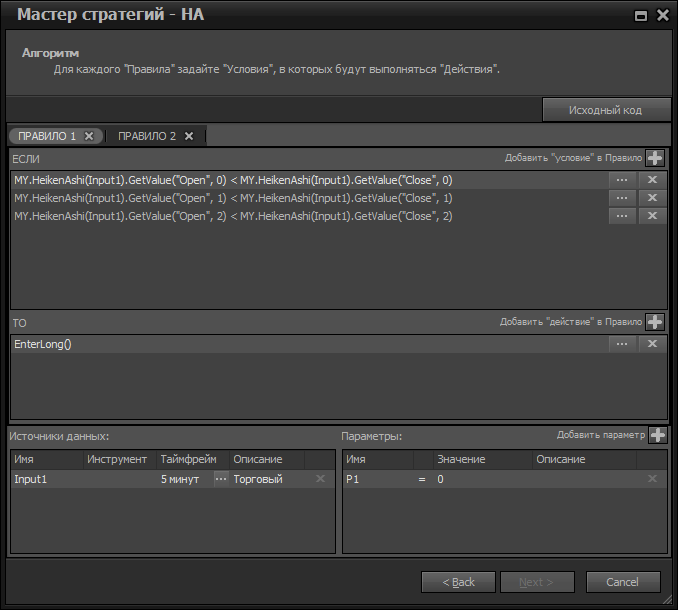
Task: Open editor for third condition row
Action: click(x=622, y=216)
